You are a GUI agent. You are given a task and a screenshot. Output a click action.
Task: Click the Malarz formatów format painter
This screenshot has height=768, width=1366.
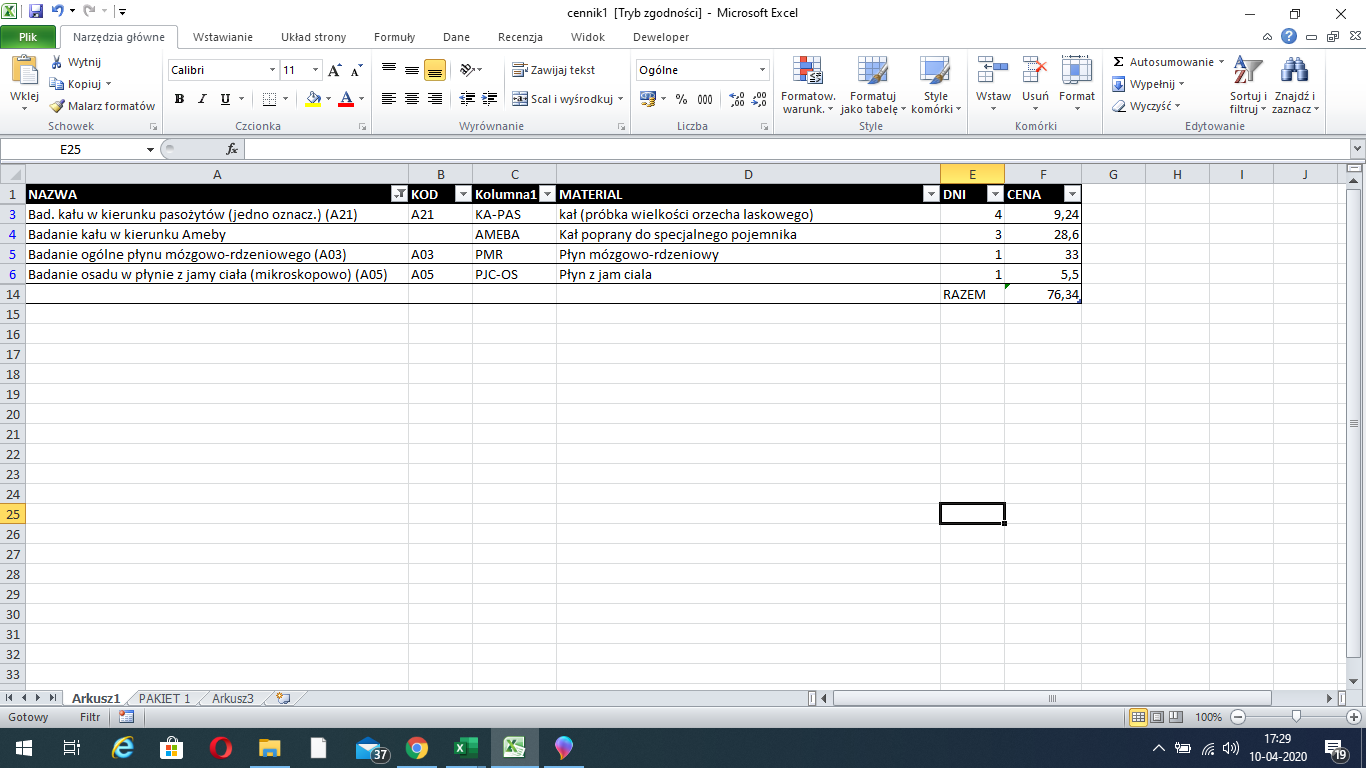[103, 106]
